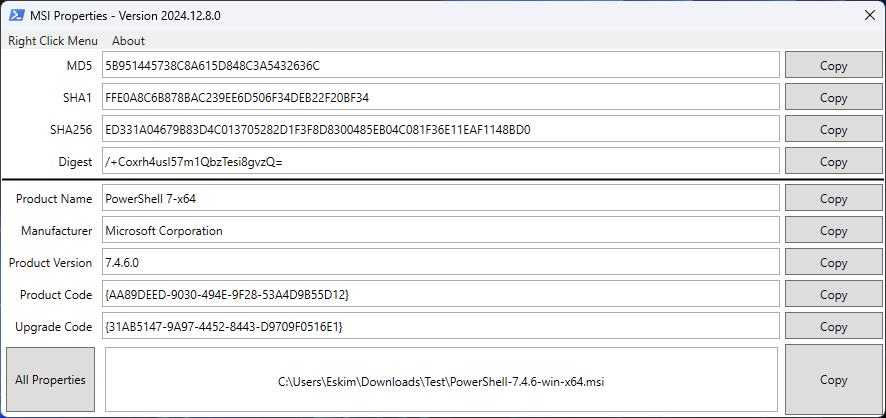Screen dimensions: 886x418
Task: Click the Product Code label
Action: click(56, 295)
